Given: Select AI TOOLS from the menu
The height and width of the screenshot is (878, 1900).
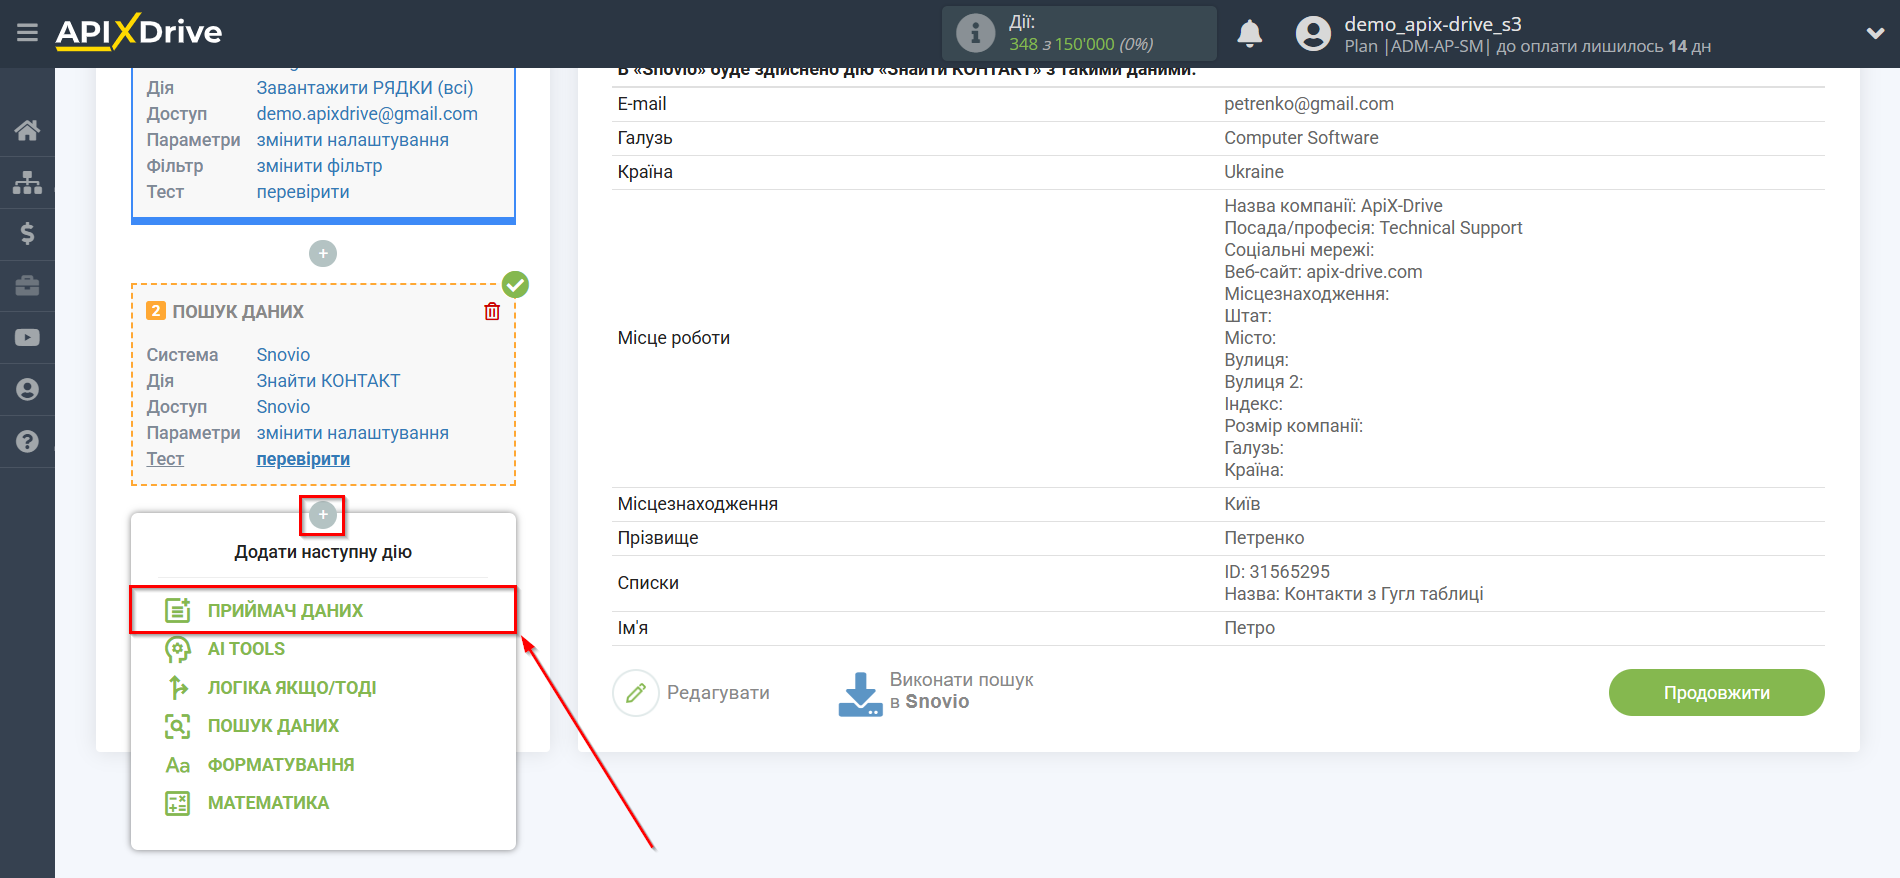Looking at the screenshot, I should pos(246,649).
